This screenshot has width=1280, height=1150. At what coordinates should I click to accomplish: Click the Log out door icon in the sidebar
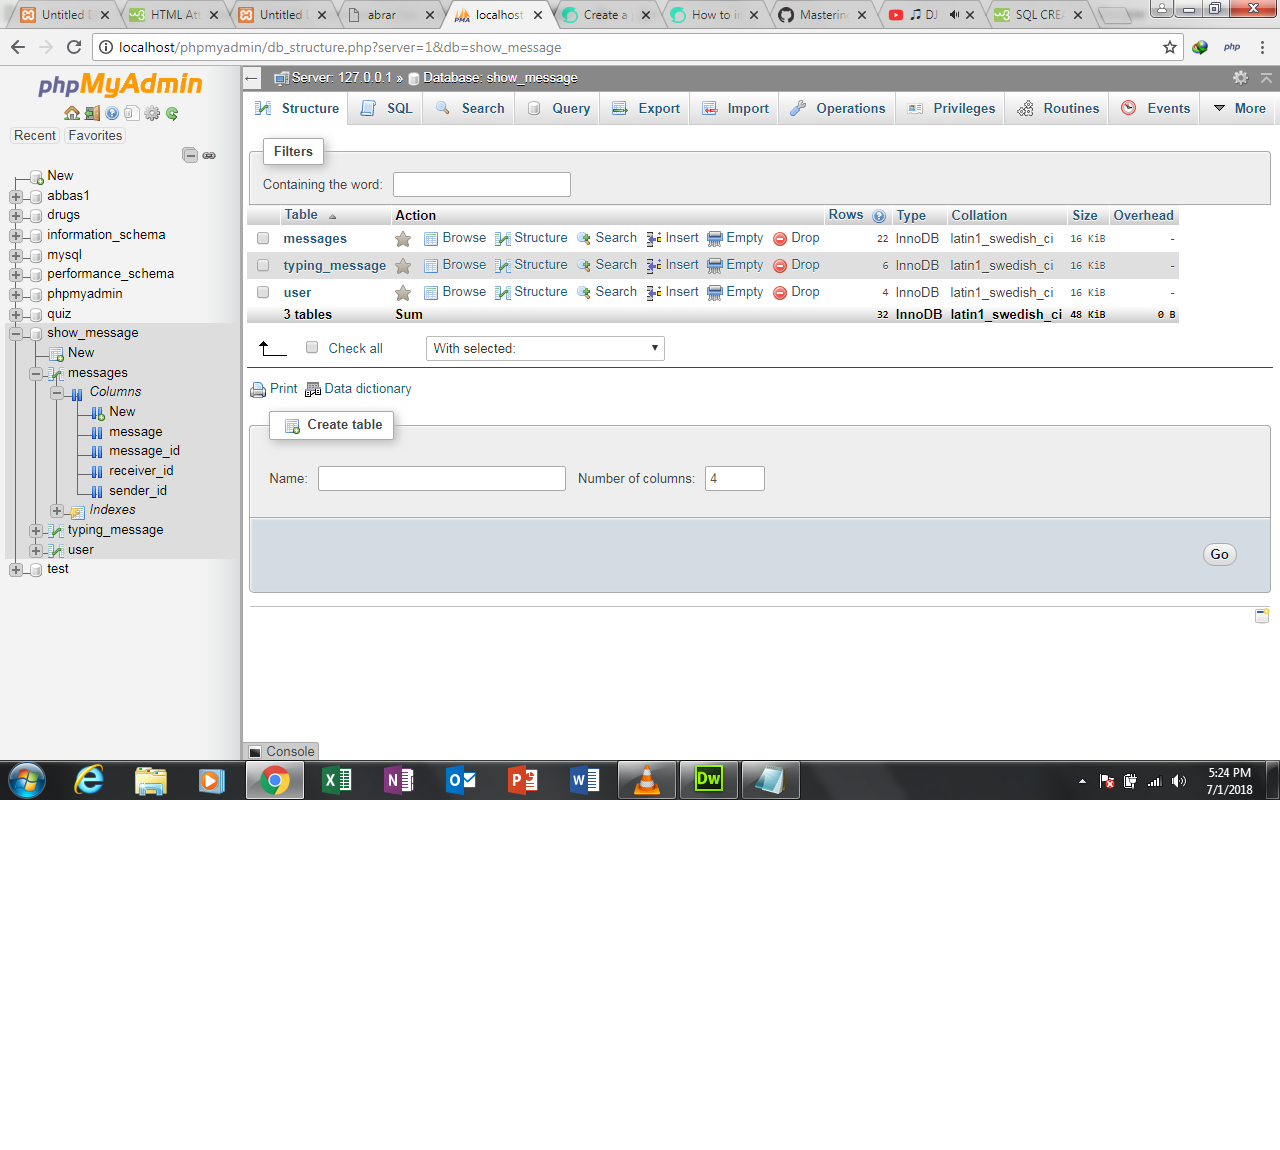point(92,113)
